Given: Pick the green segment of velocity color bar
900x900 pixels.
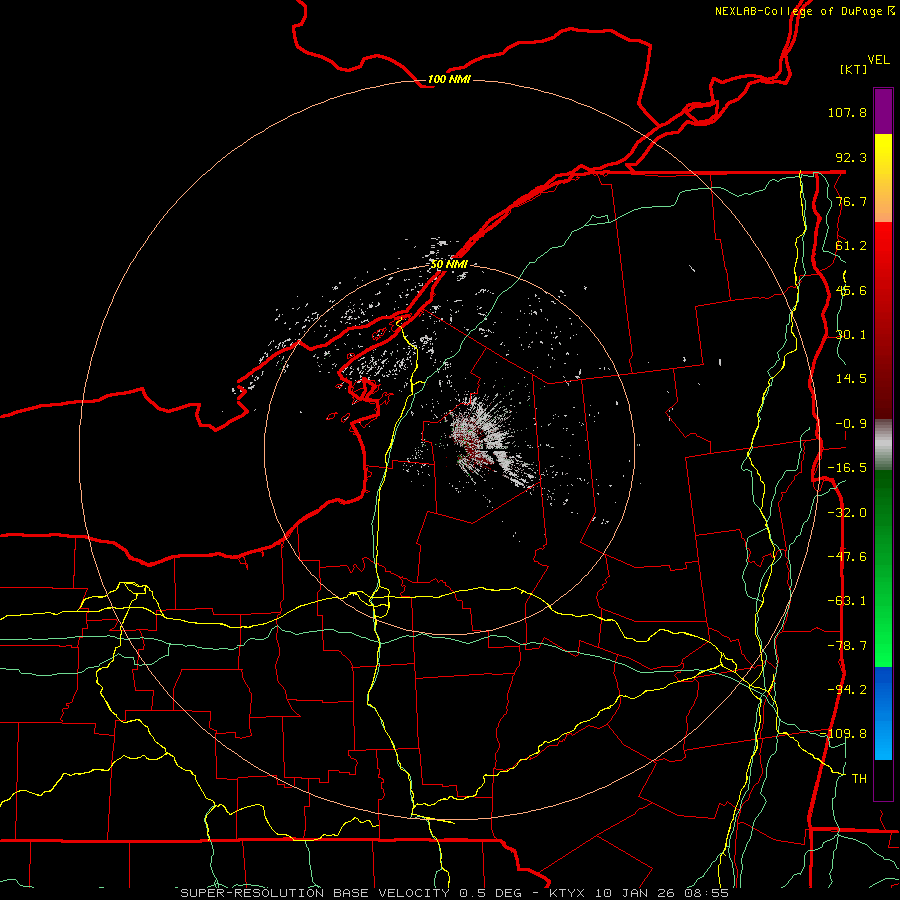Looking at the screenshot, I should tap(883, 568).
